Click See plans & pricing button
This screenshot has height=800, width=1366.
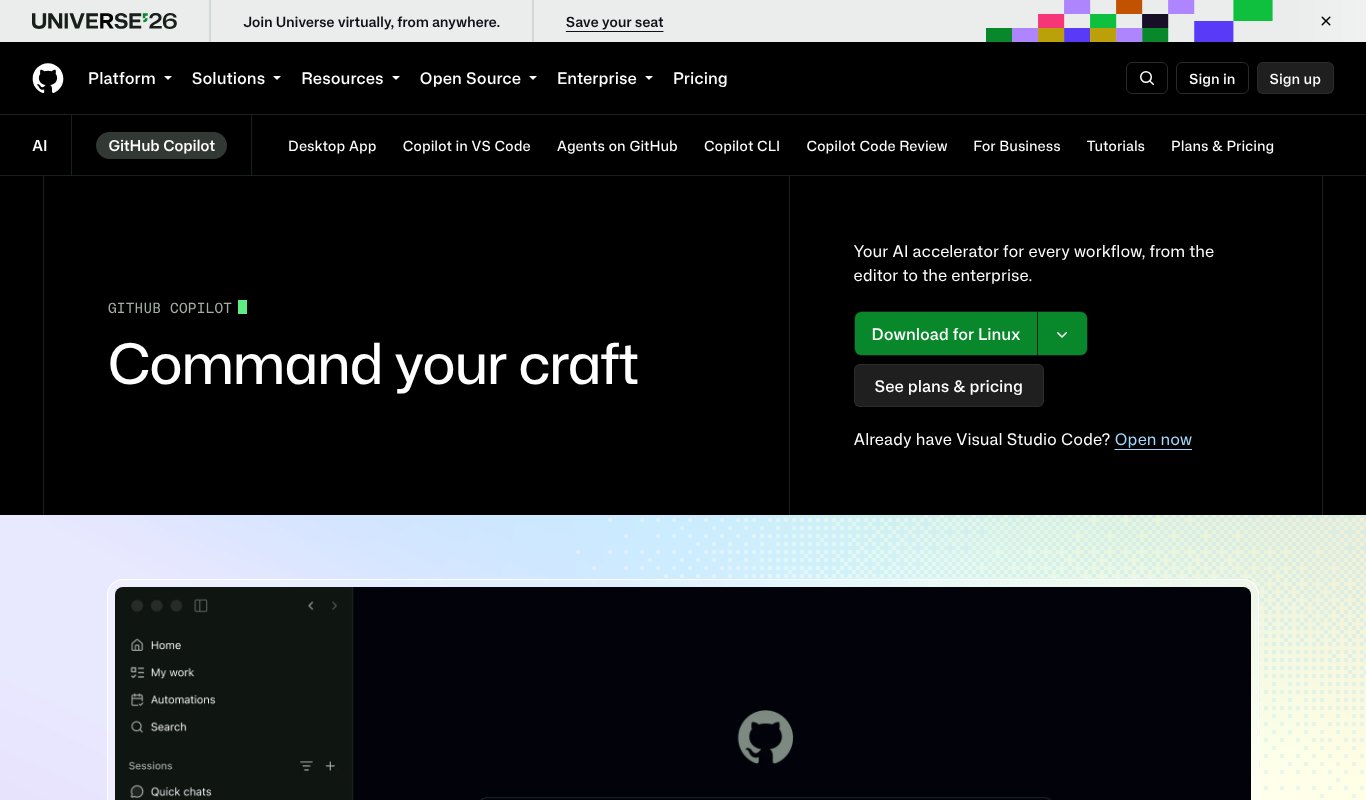(948, 386)
